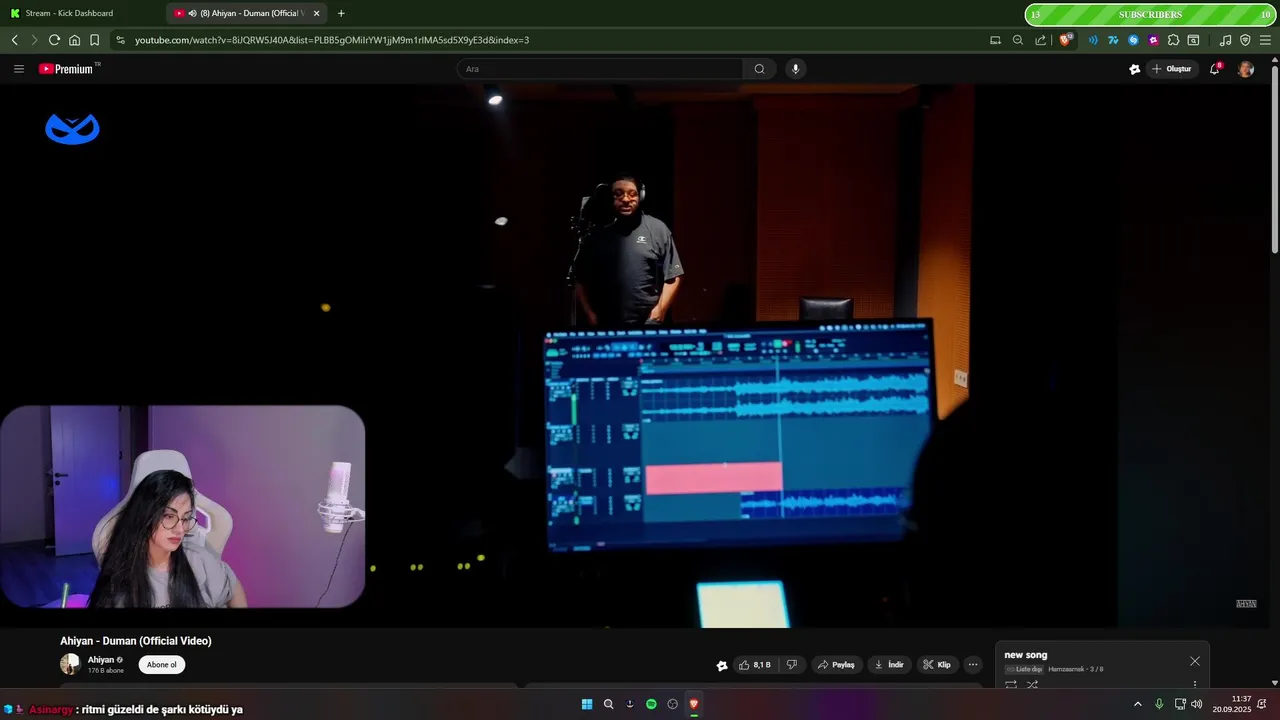Go to browser home page
The height and width of the screenshot is (720, 1280).
click(74, 40)
